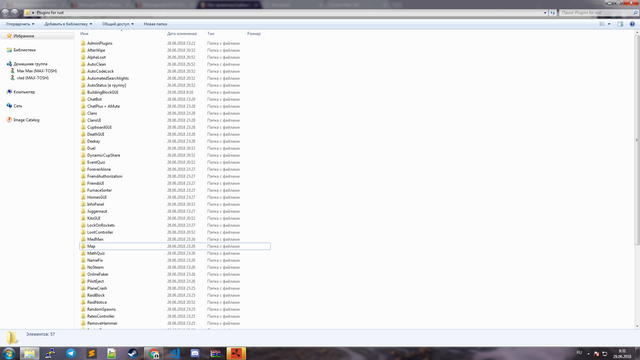This screenshot has width=640, height=360.
Task: Open Telegram from the taskbar
Action: click(71, 353)
